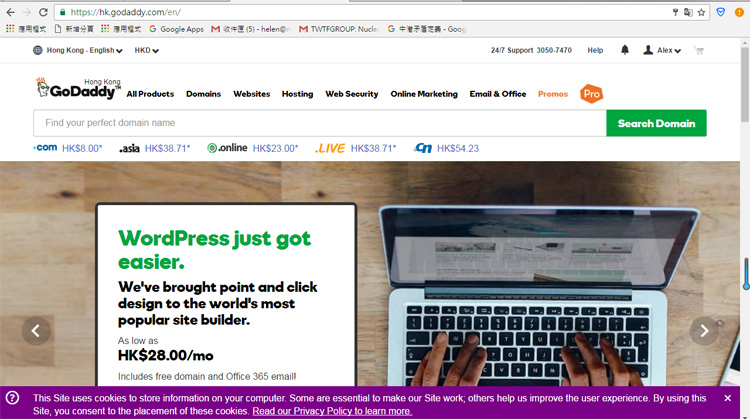Click the Search Domain button
The image size is (750, 419).
click(656, 123)
